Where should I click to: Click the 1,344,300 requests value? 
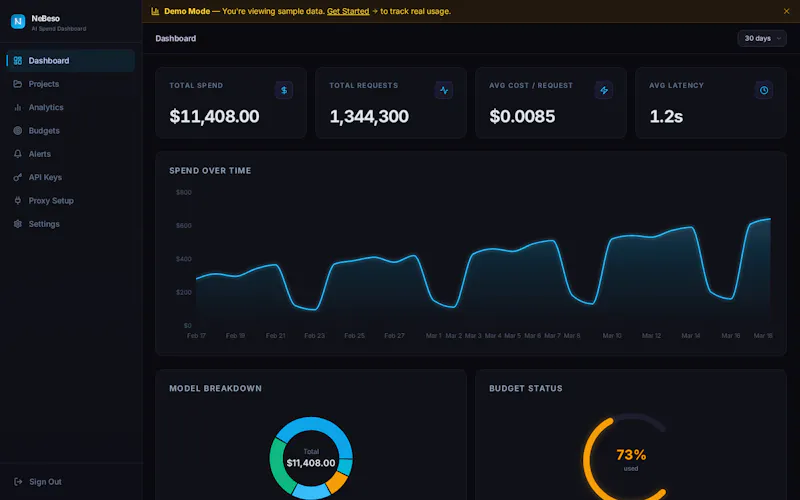pos(369,116)
